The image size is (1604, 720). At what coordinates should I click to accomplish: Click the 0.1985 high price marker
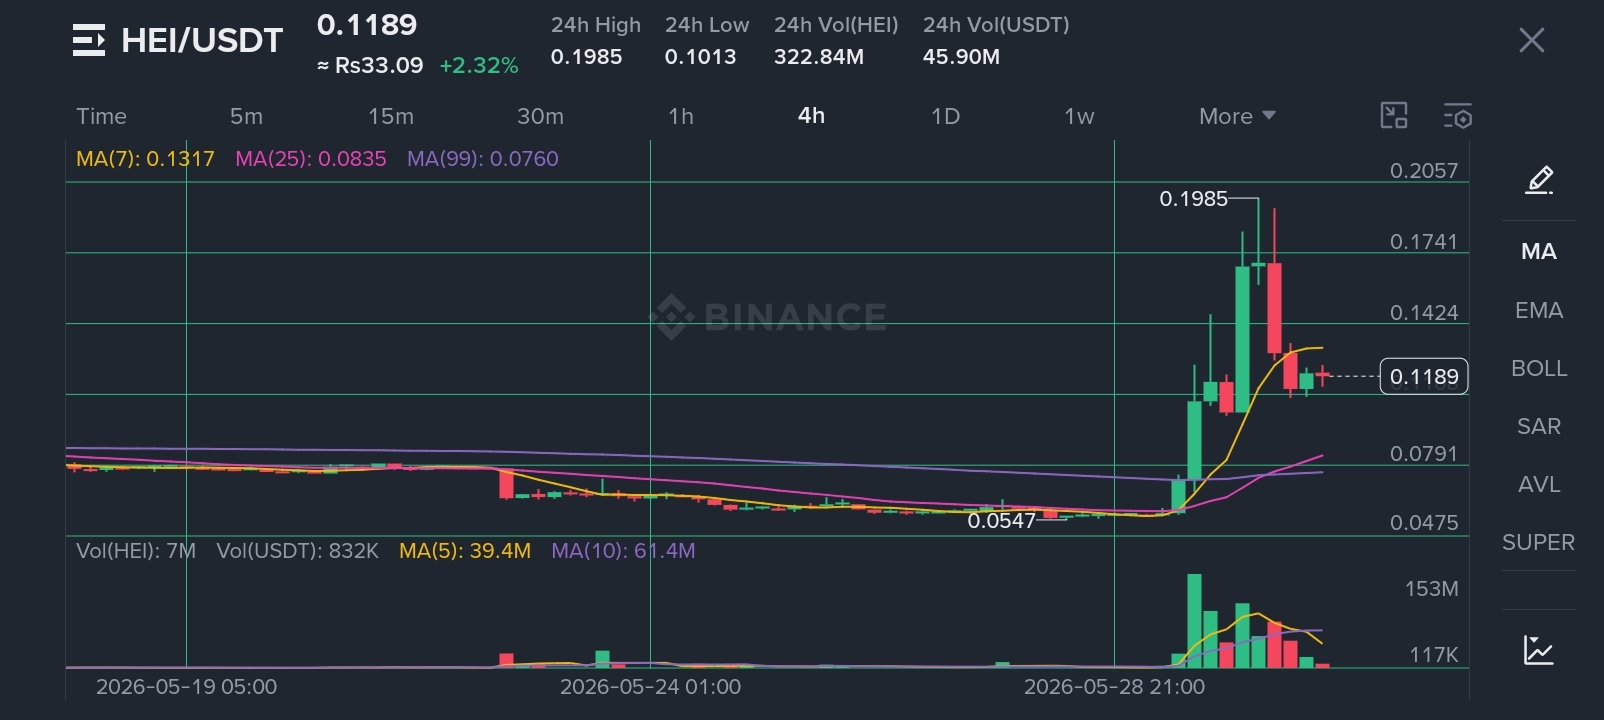pos(1193,199)
